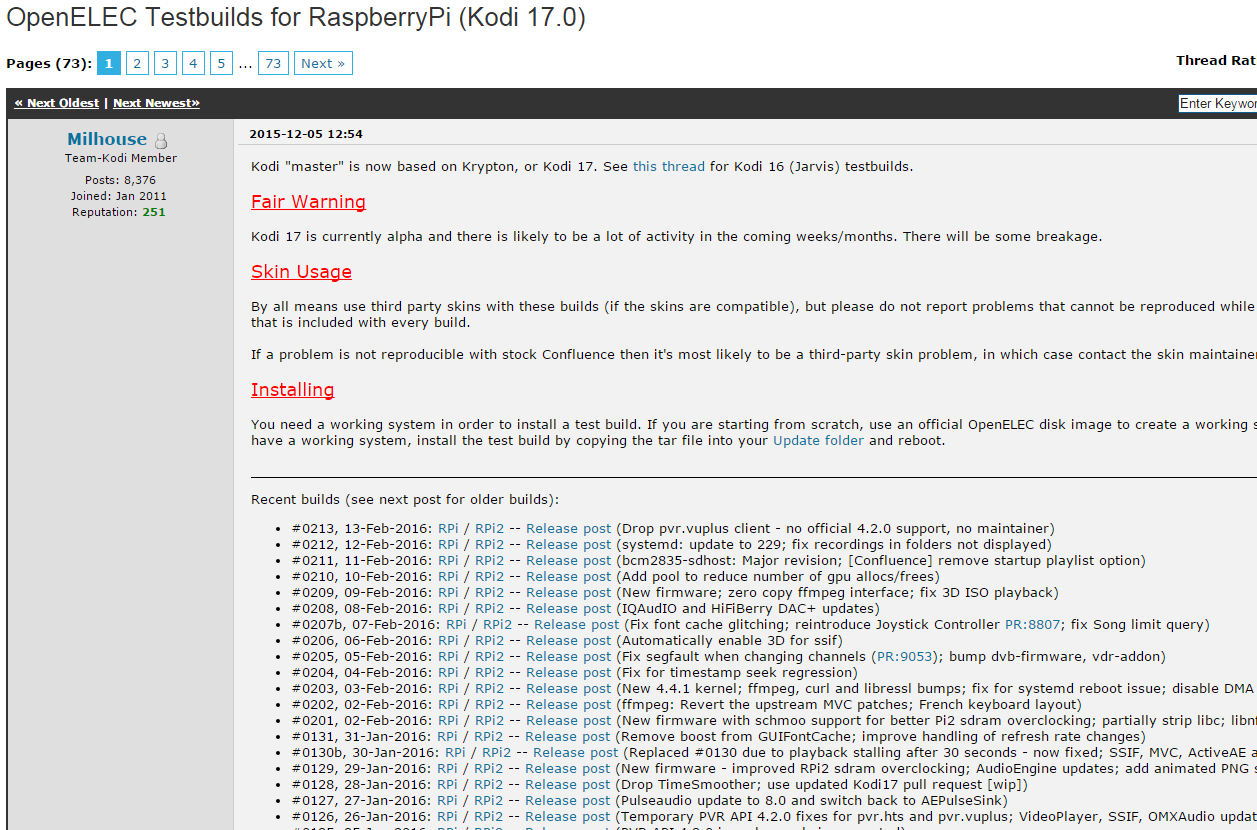Open Release post for build #0131
Viewport: 1257px width, 830px height.
[568, 736]
